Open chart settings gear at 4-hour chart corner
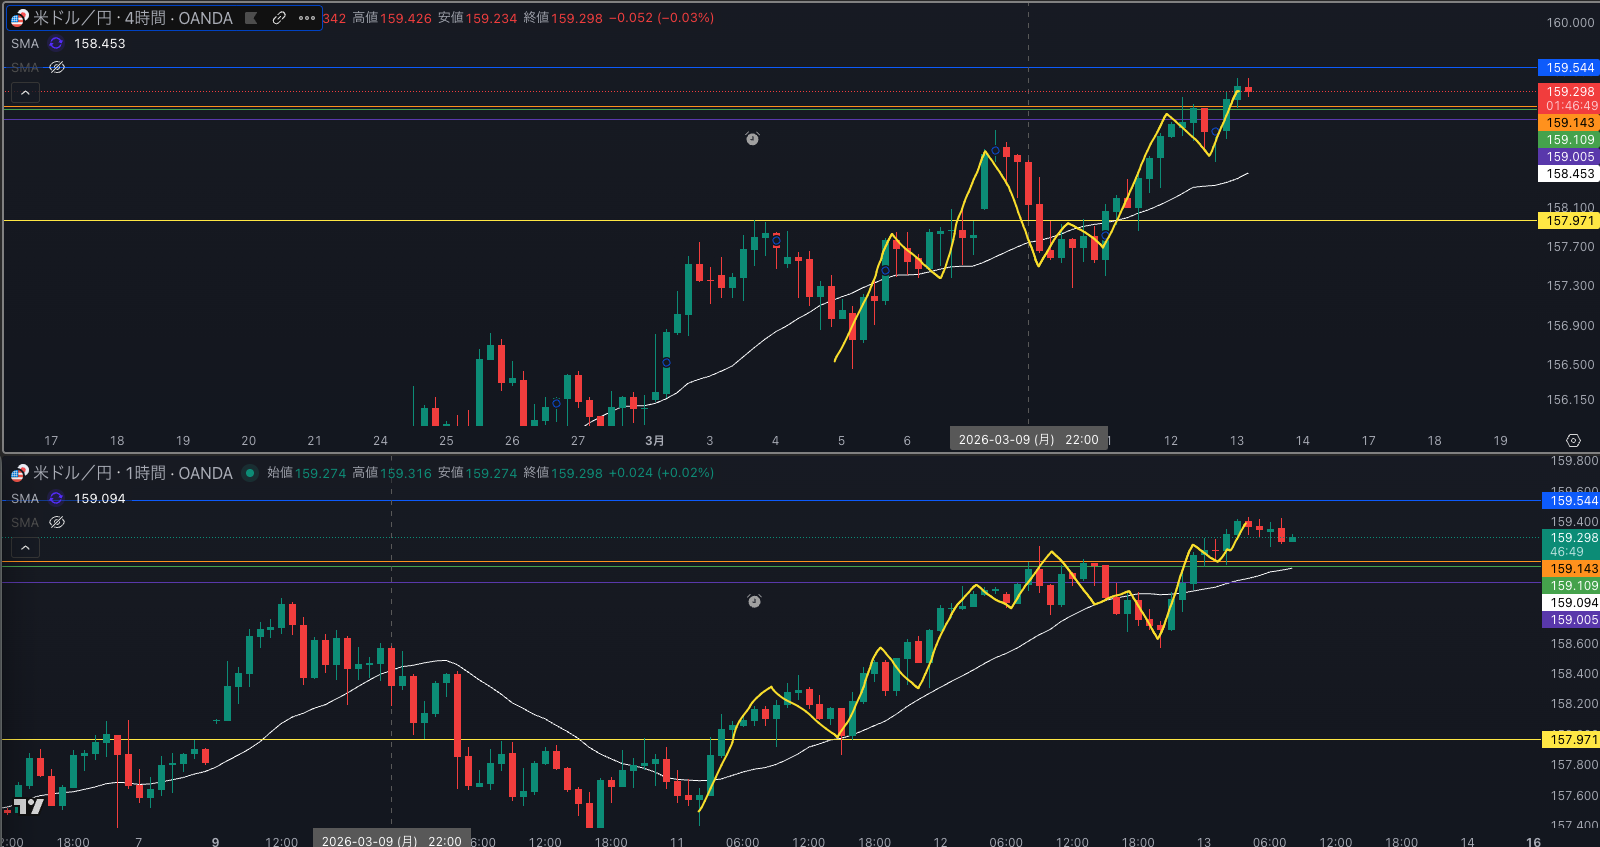Viewport: 1600px width, 847px height. pos(1573,441)
